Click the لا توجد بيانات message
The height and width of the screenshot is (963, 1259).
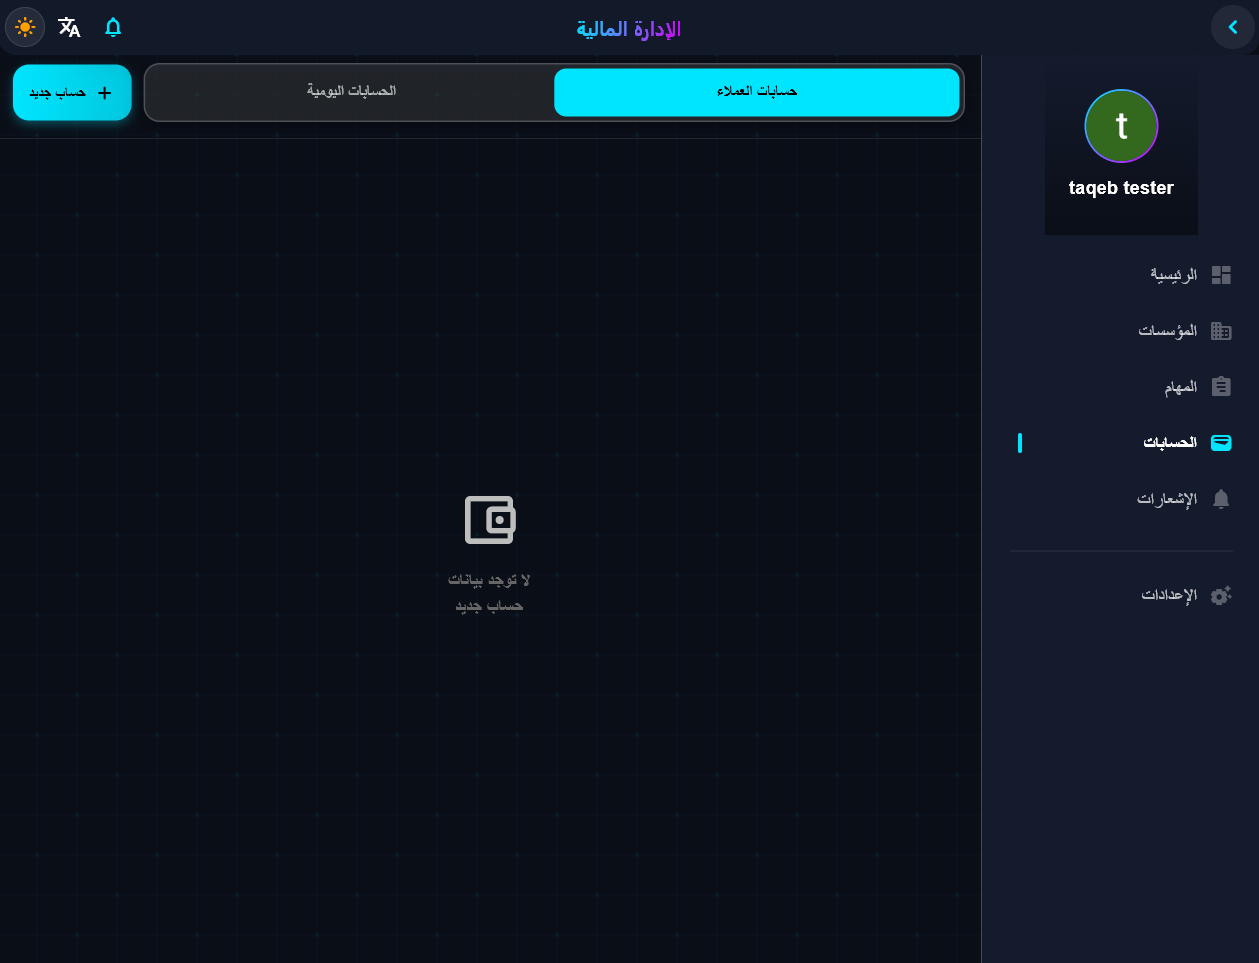(x=489, y=580)
